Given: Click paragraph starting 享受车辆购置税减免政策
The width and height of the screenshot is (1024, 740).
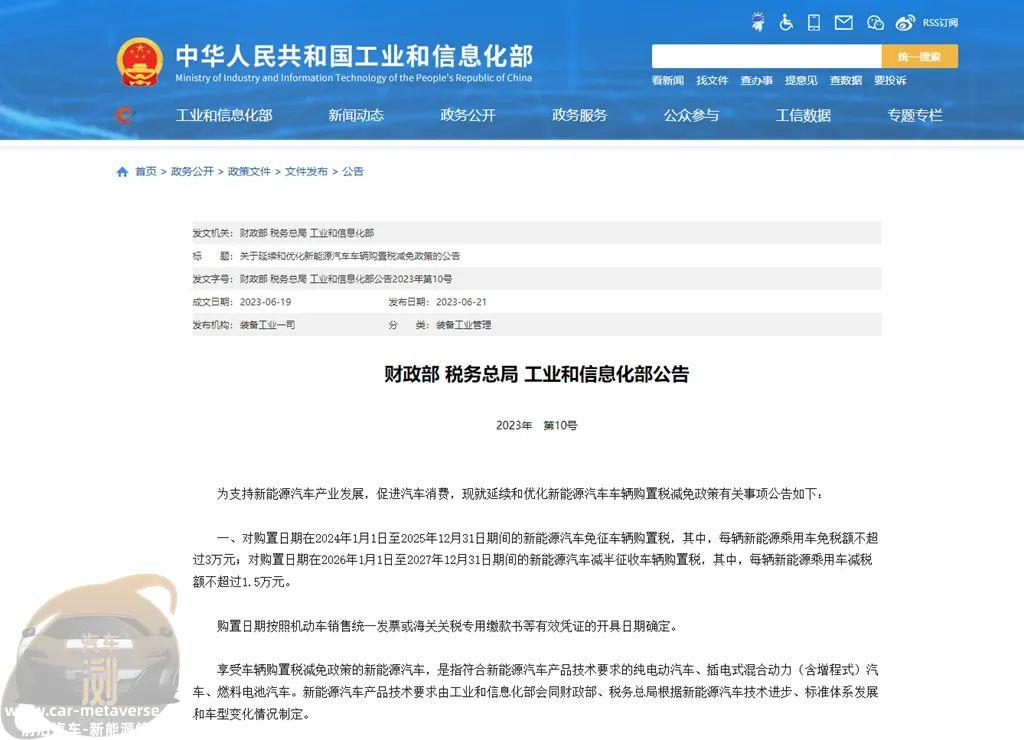Looking at the screenshot, I should (x=536, y=692).
